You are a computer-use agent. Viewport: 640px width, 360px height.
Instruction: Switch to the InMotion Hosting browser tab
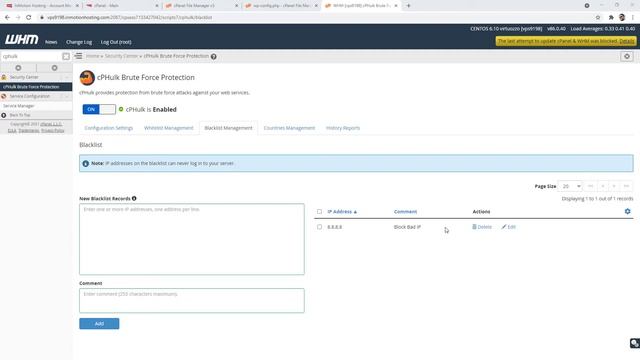[x=42, y=6]
